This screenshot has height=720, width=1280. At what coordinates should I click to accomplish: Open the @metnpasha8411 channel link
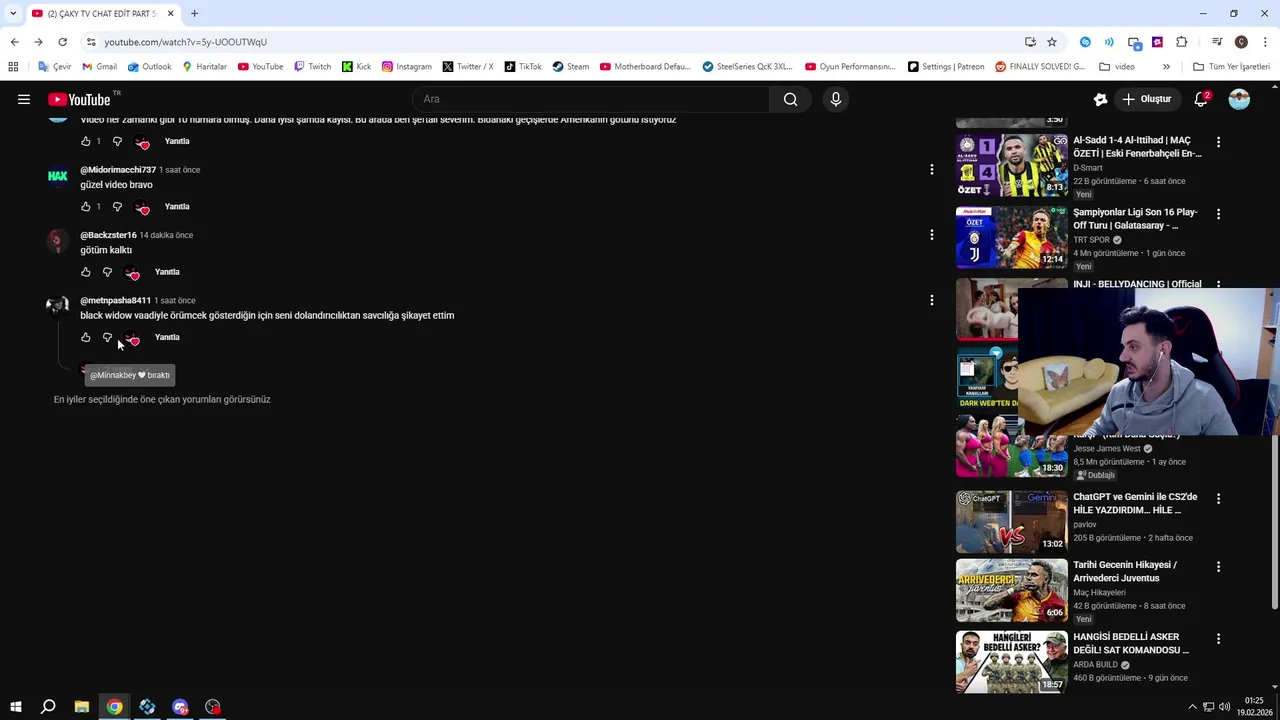115,300
